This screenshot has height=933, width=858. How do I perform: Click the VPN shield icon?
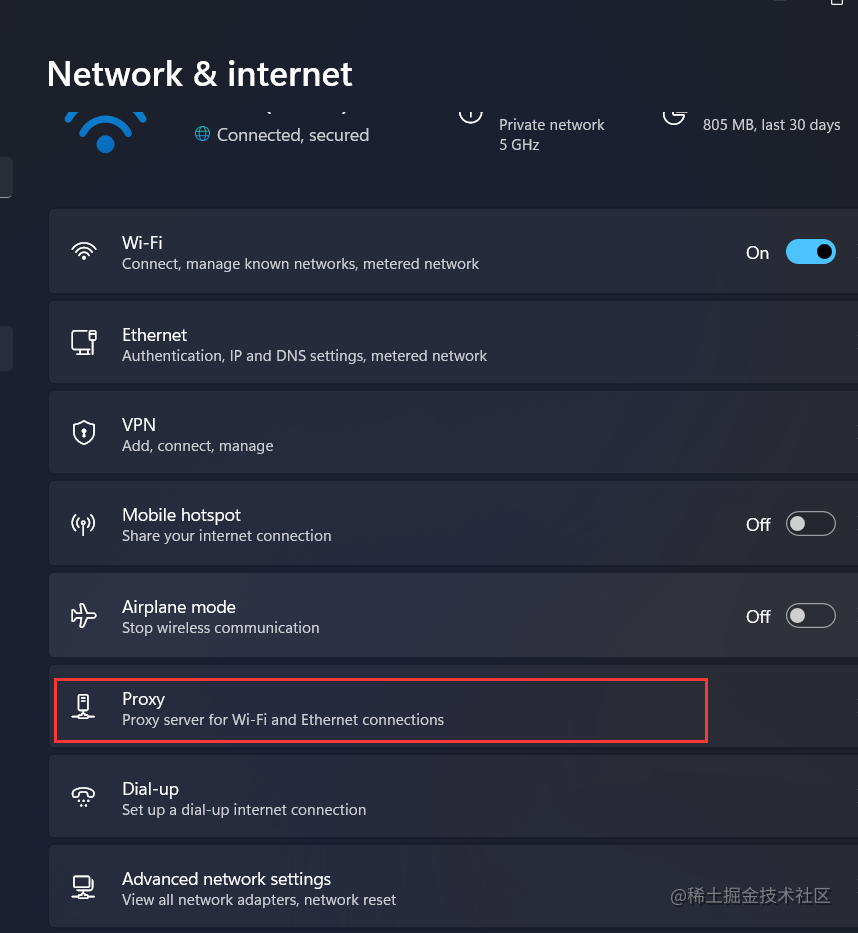pyautogui.click(x=84, y=433)
